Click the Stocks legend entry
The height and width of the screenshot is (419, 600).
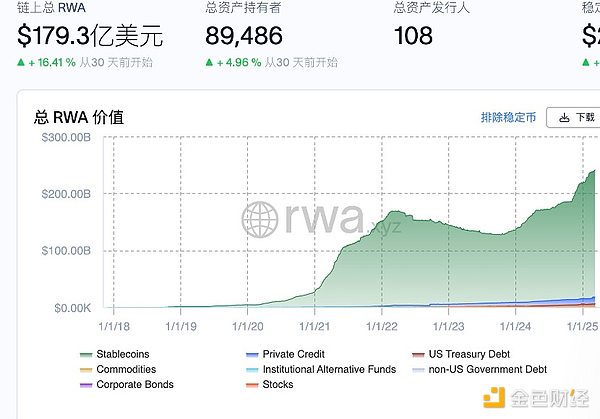tap(278, 385)
